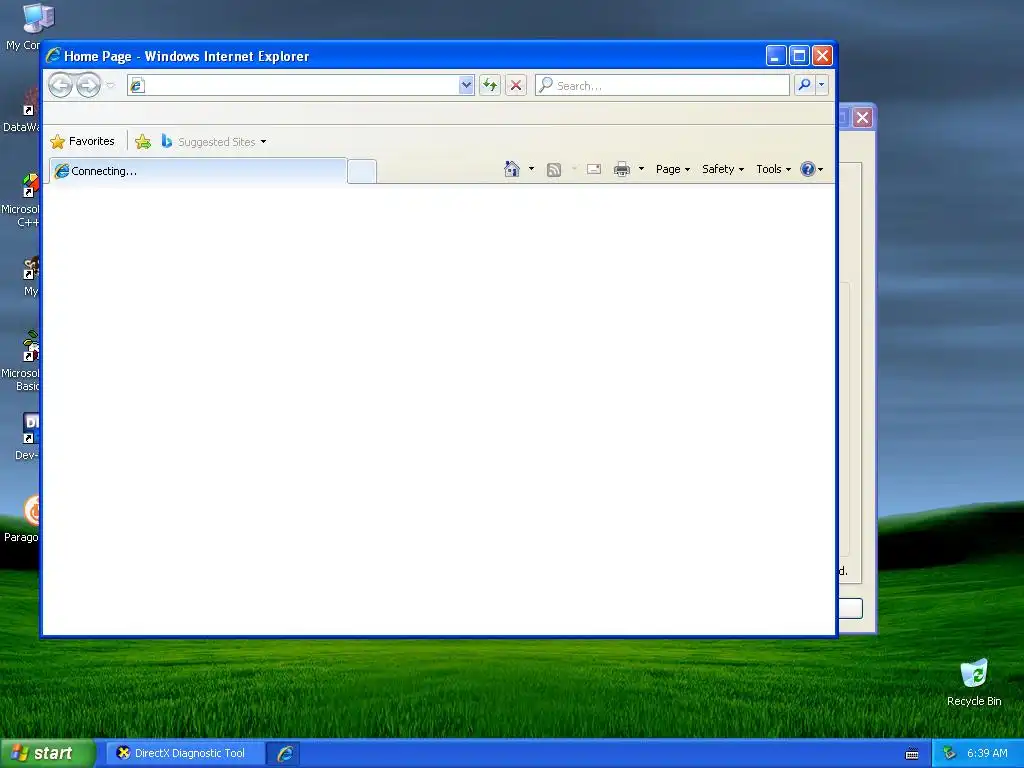Minimize the Internet Explorer window
This screenshot has width=1024, height=768.
pyautogui.click(x=776, y=56)
